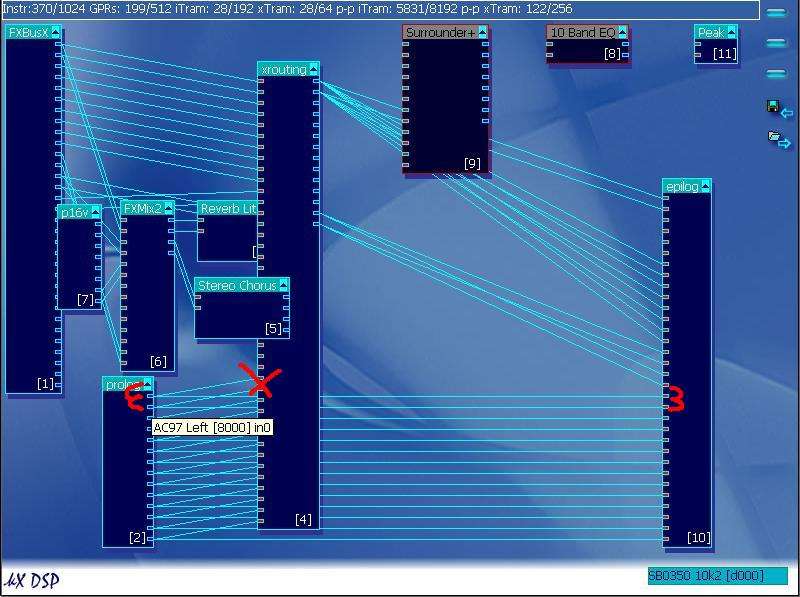Viewport: 800px width, 597px height.
Task: Select the xrouting module title
Action: click(284, 69)
